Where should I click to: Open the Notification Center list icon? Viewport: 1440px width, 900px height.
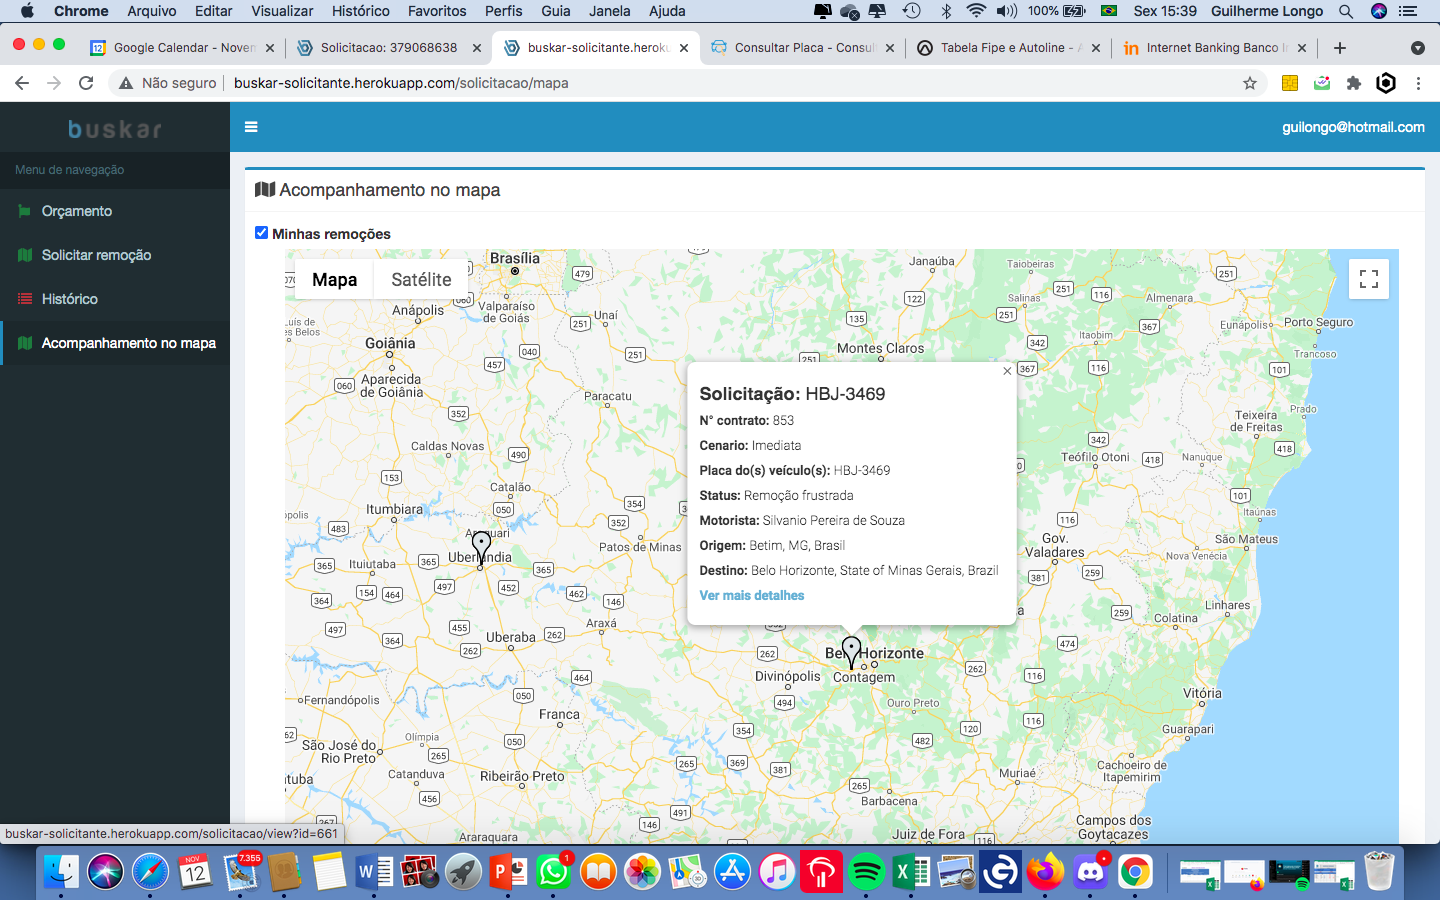click(x=1409, y=11)
